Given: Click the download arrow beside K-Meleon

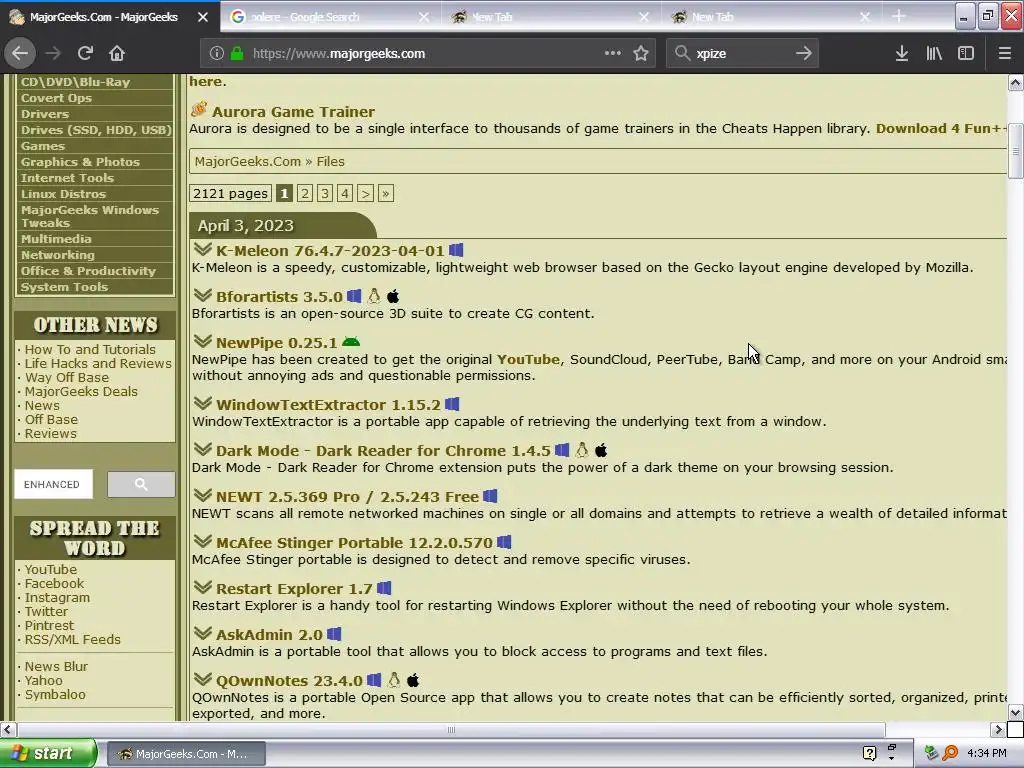Looking at the screenshot, I should point(202,249).
